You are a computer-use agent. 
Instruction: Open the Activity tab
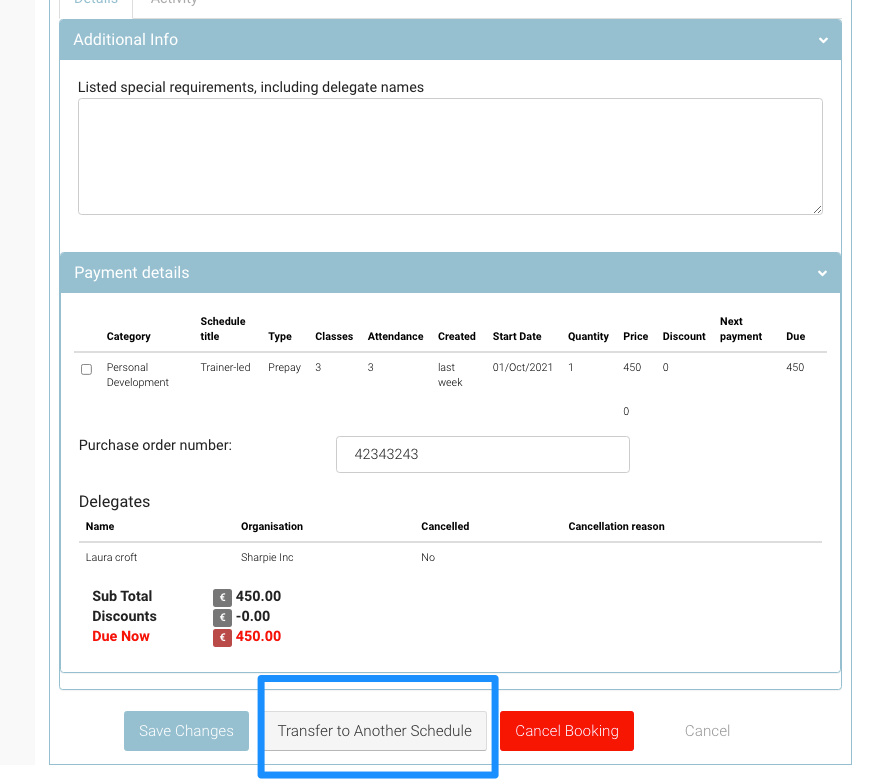(174, 3)
